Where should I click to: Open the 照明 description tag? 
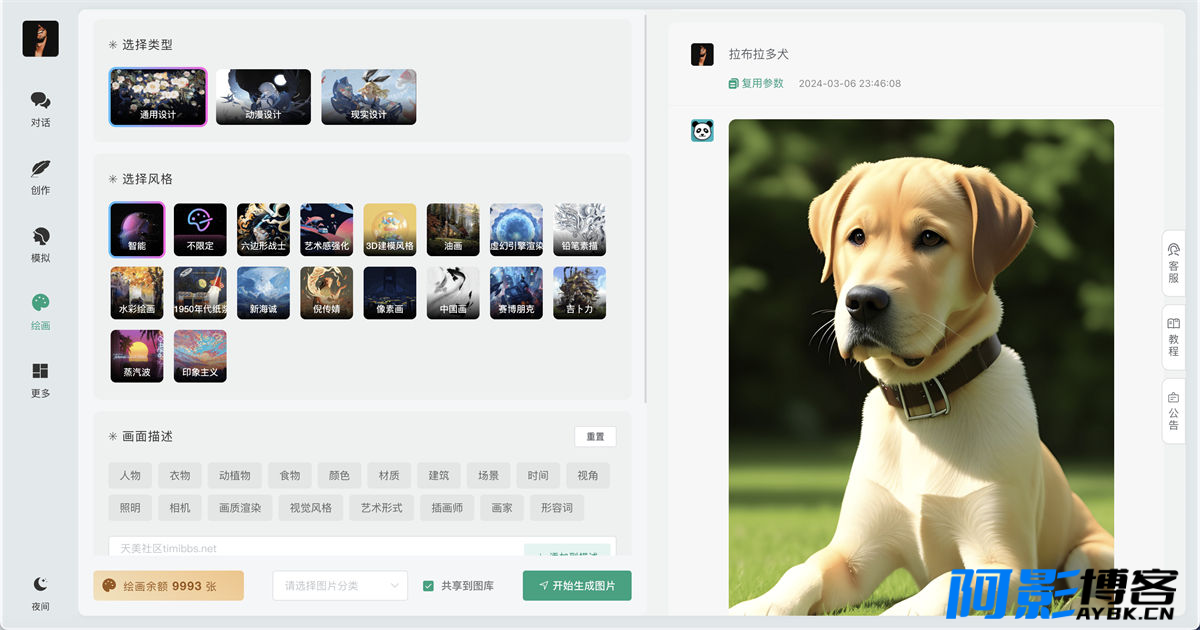tap(130, 508)
